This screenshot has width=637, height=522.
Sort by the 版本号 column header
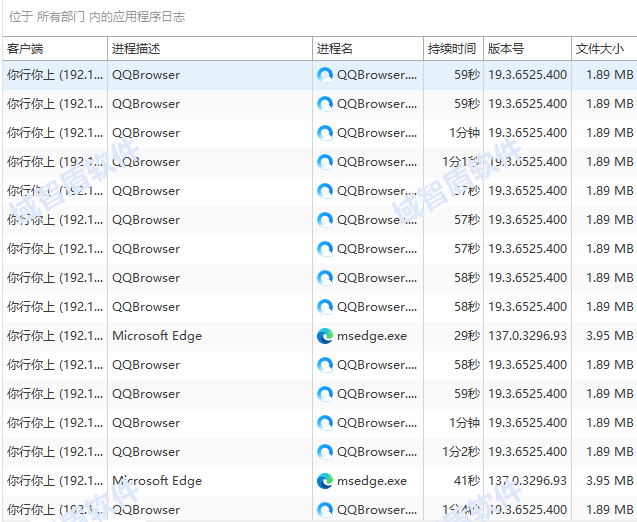click(527, 49)
